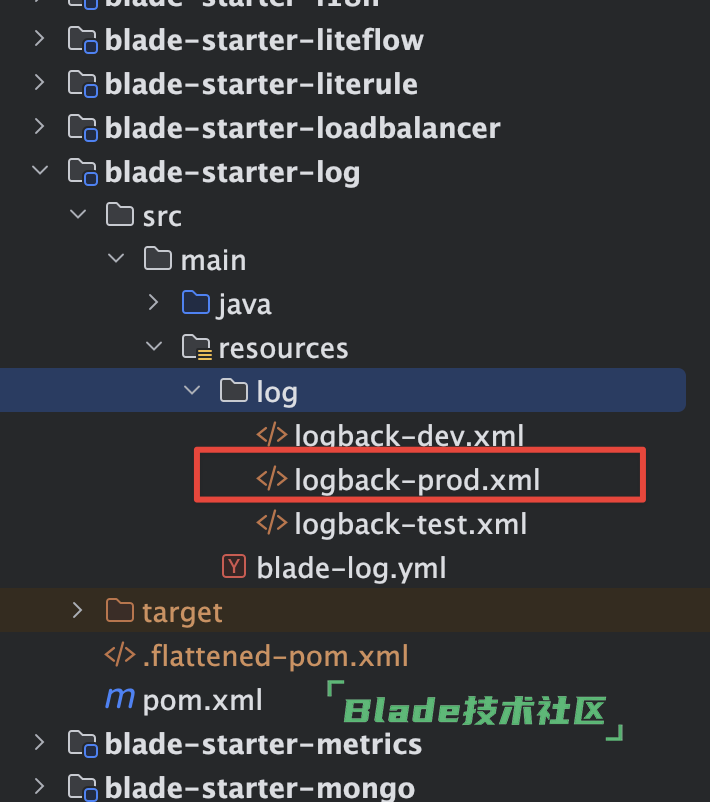Expand the target folder
This screenshot has height=802, width=710.
point(78,611)
